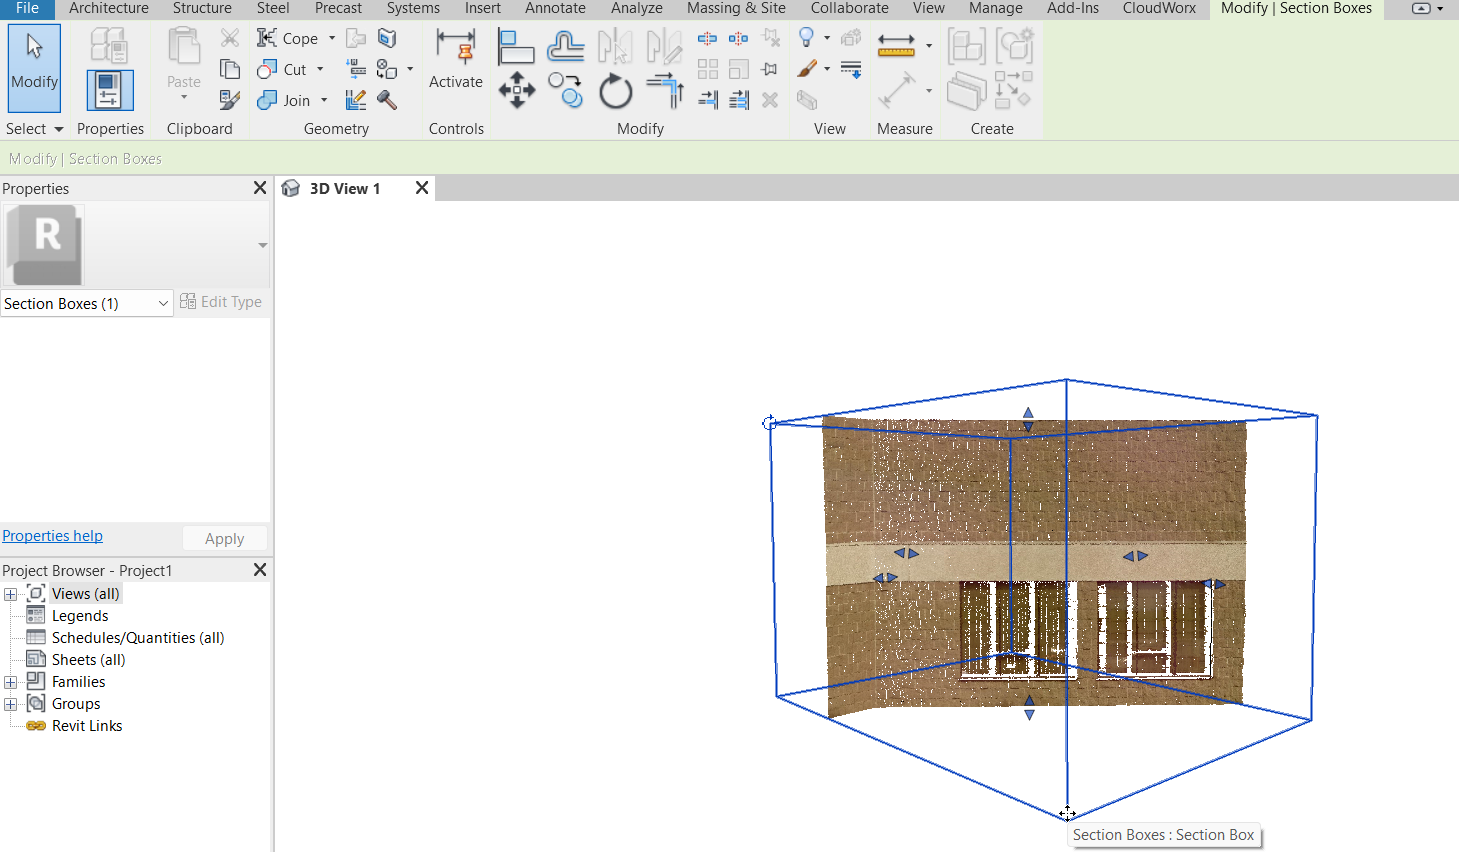Viewport: 1459px width, 852px height.
Task: Click the Apply button in Properties
Action: (x=224, y=538)
